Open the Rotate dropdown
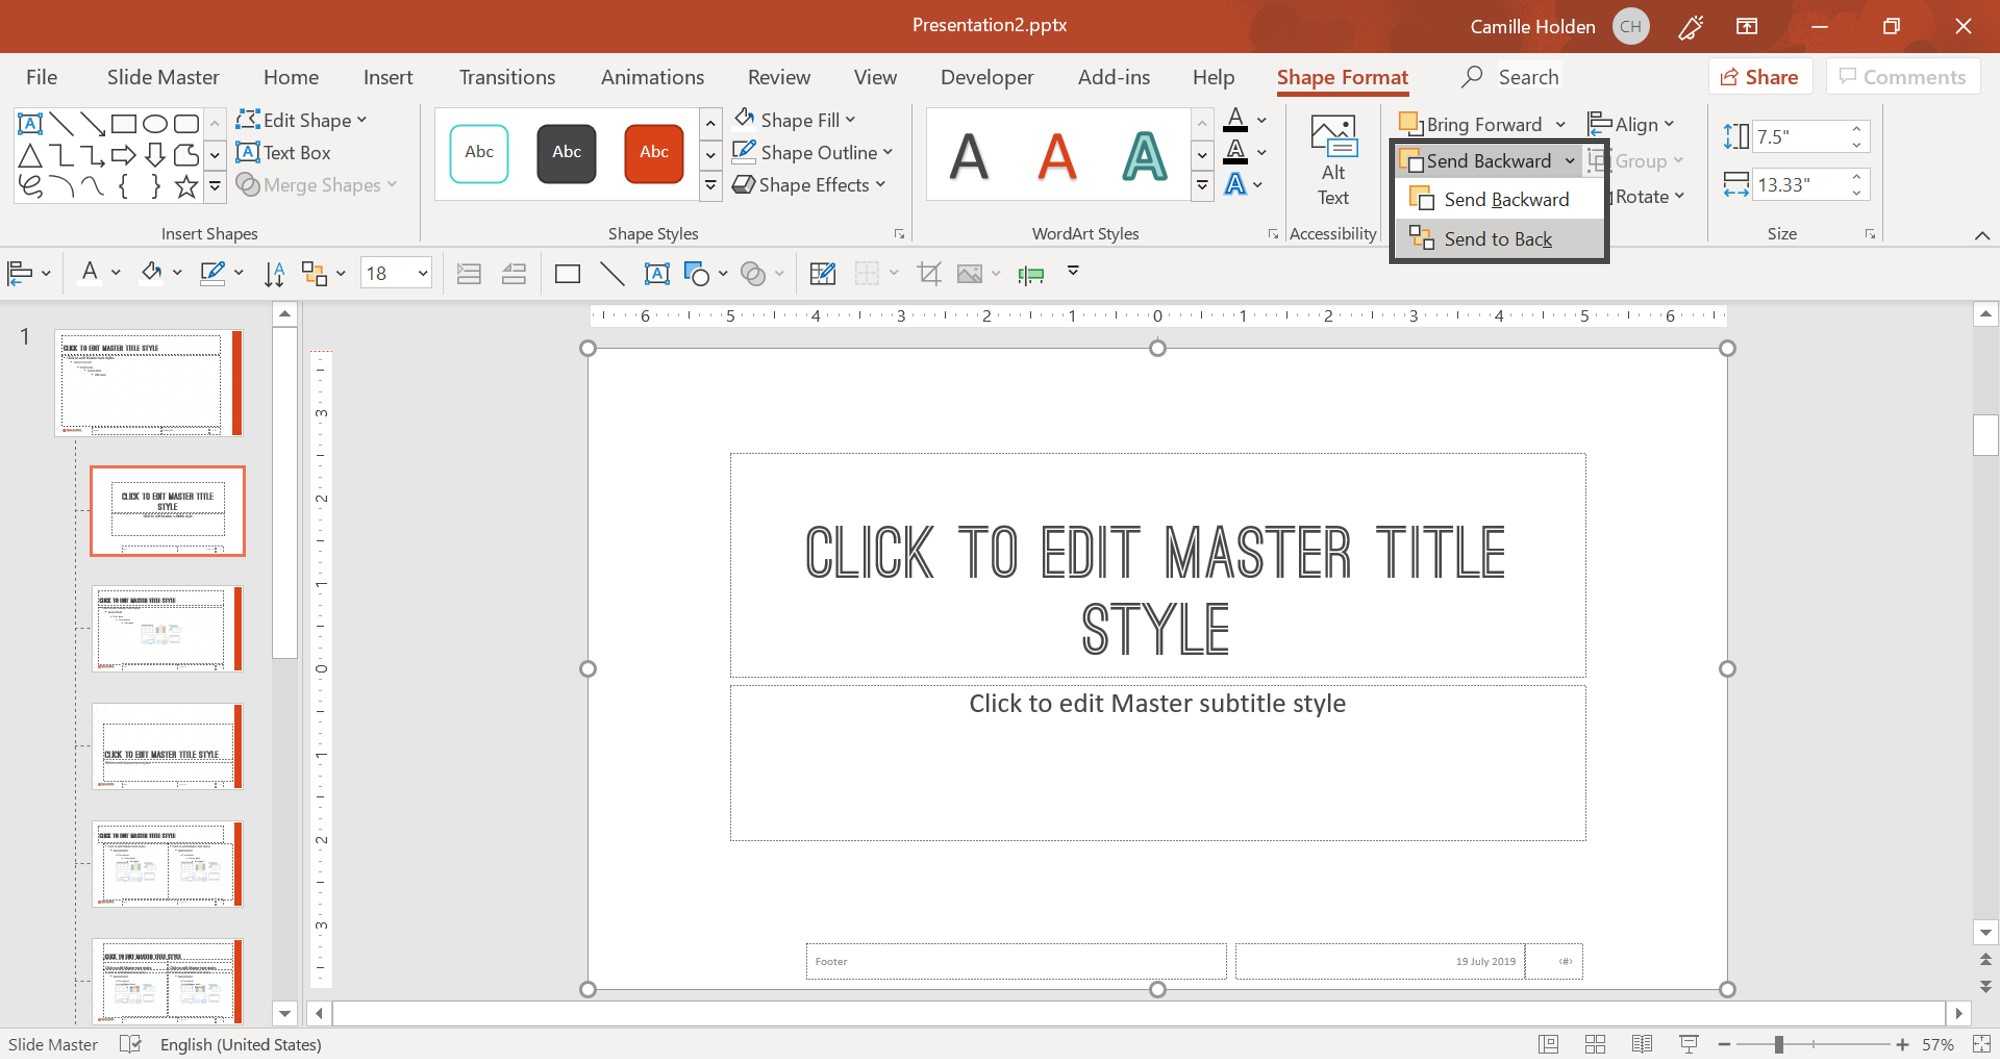 (x=1650, y=196)
